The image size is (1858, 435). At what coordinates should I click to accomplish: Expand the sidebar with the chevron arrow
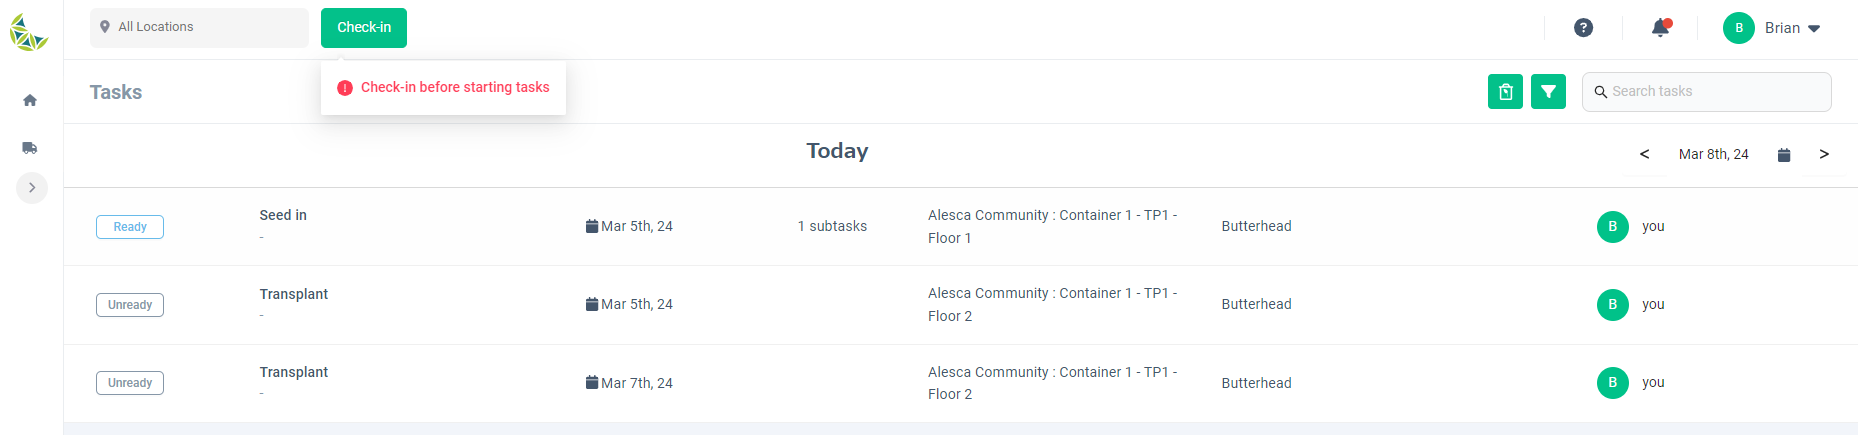(x=32, y=187)
